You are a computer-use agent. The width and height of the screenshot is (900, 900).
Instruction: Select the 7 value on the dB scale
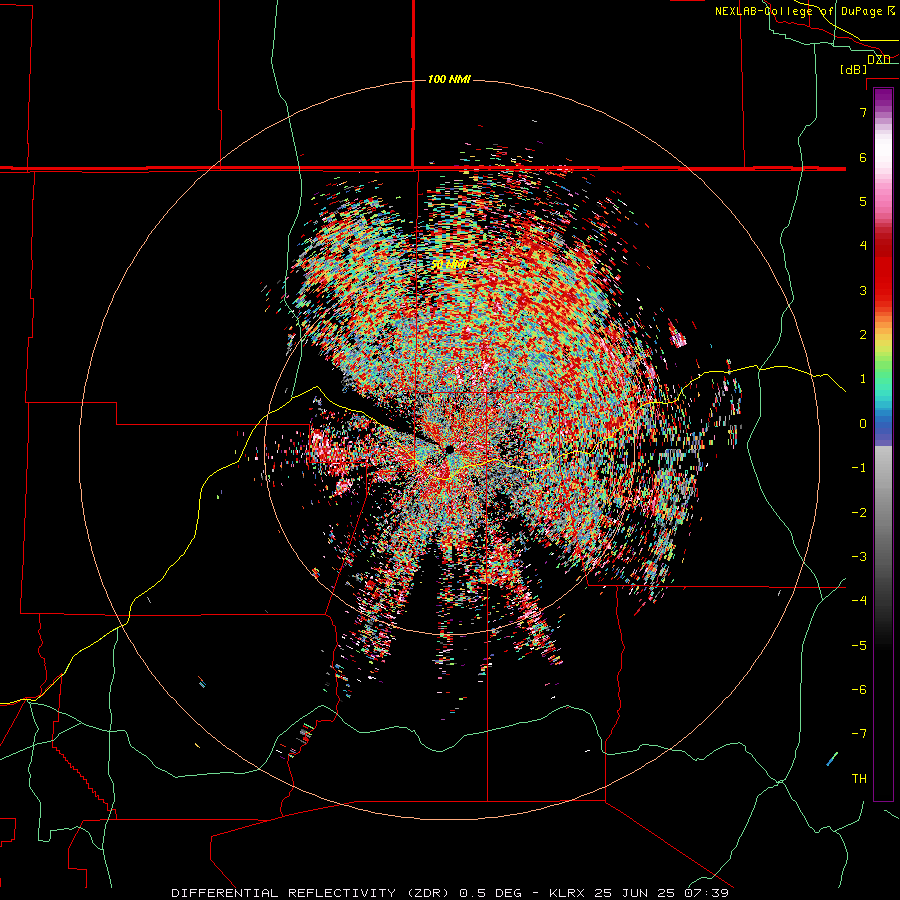click(863, 112)
